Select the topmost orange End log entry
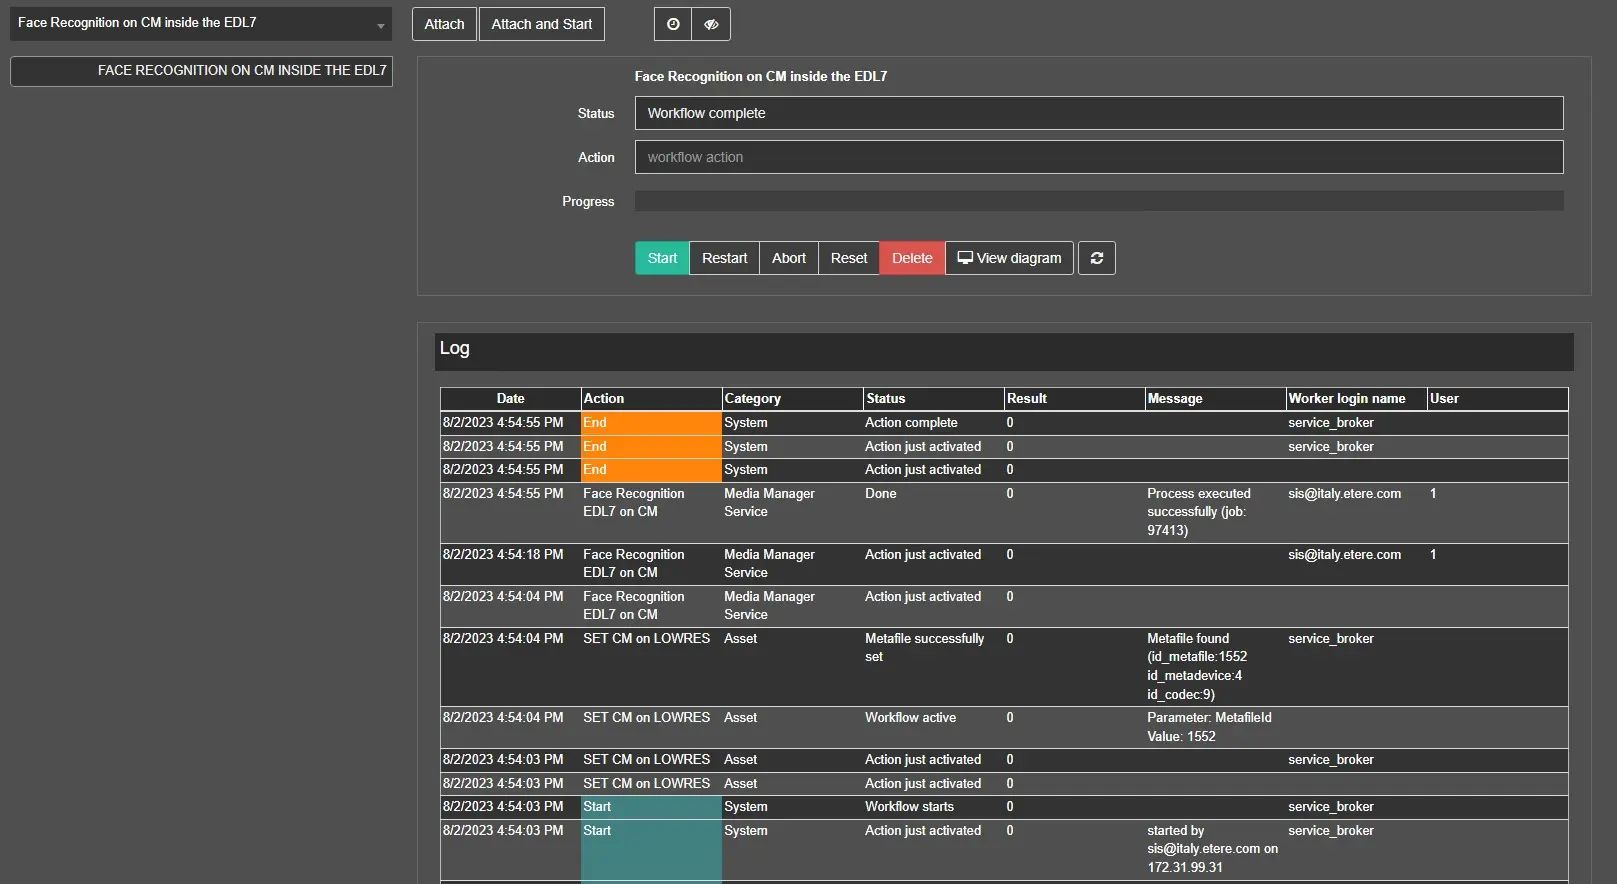 [650, 423]
